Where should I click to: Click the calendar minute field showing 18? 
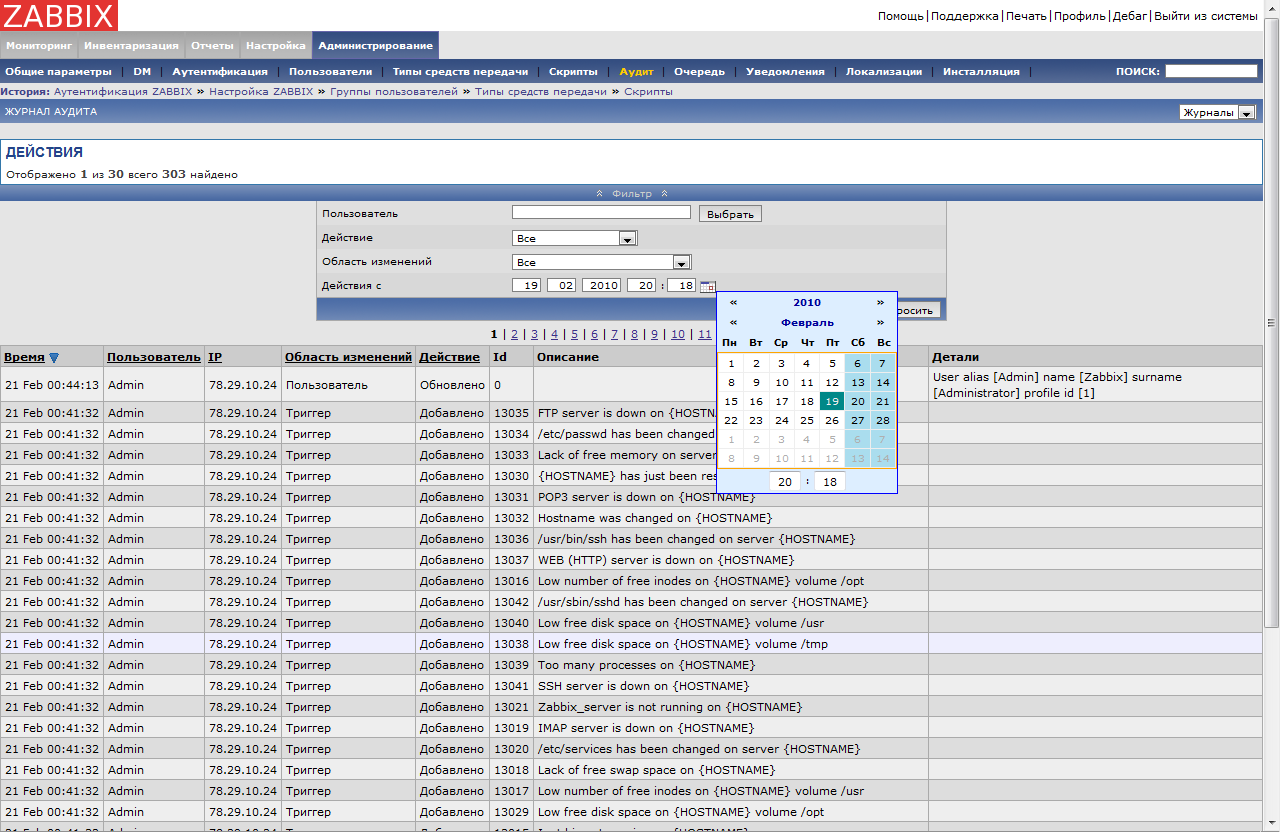click(830, 482)
